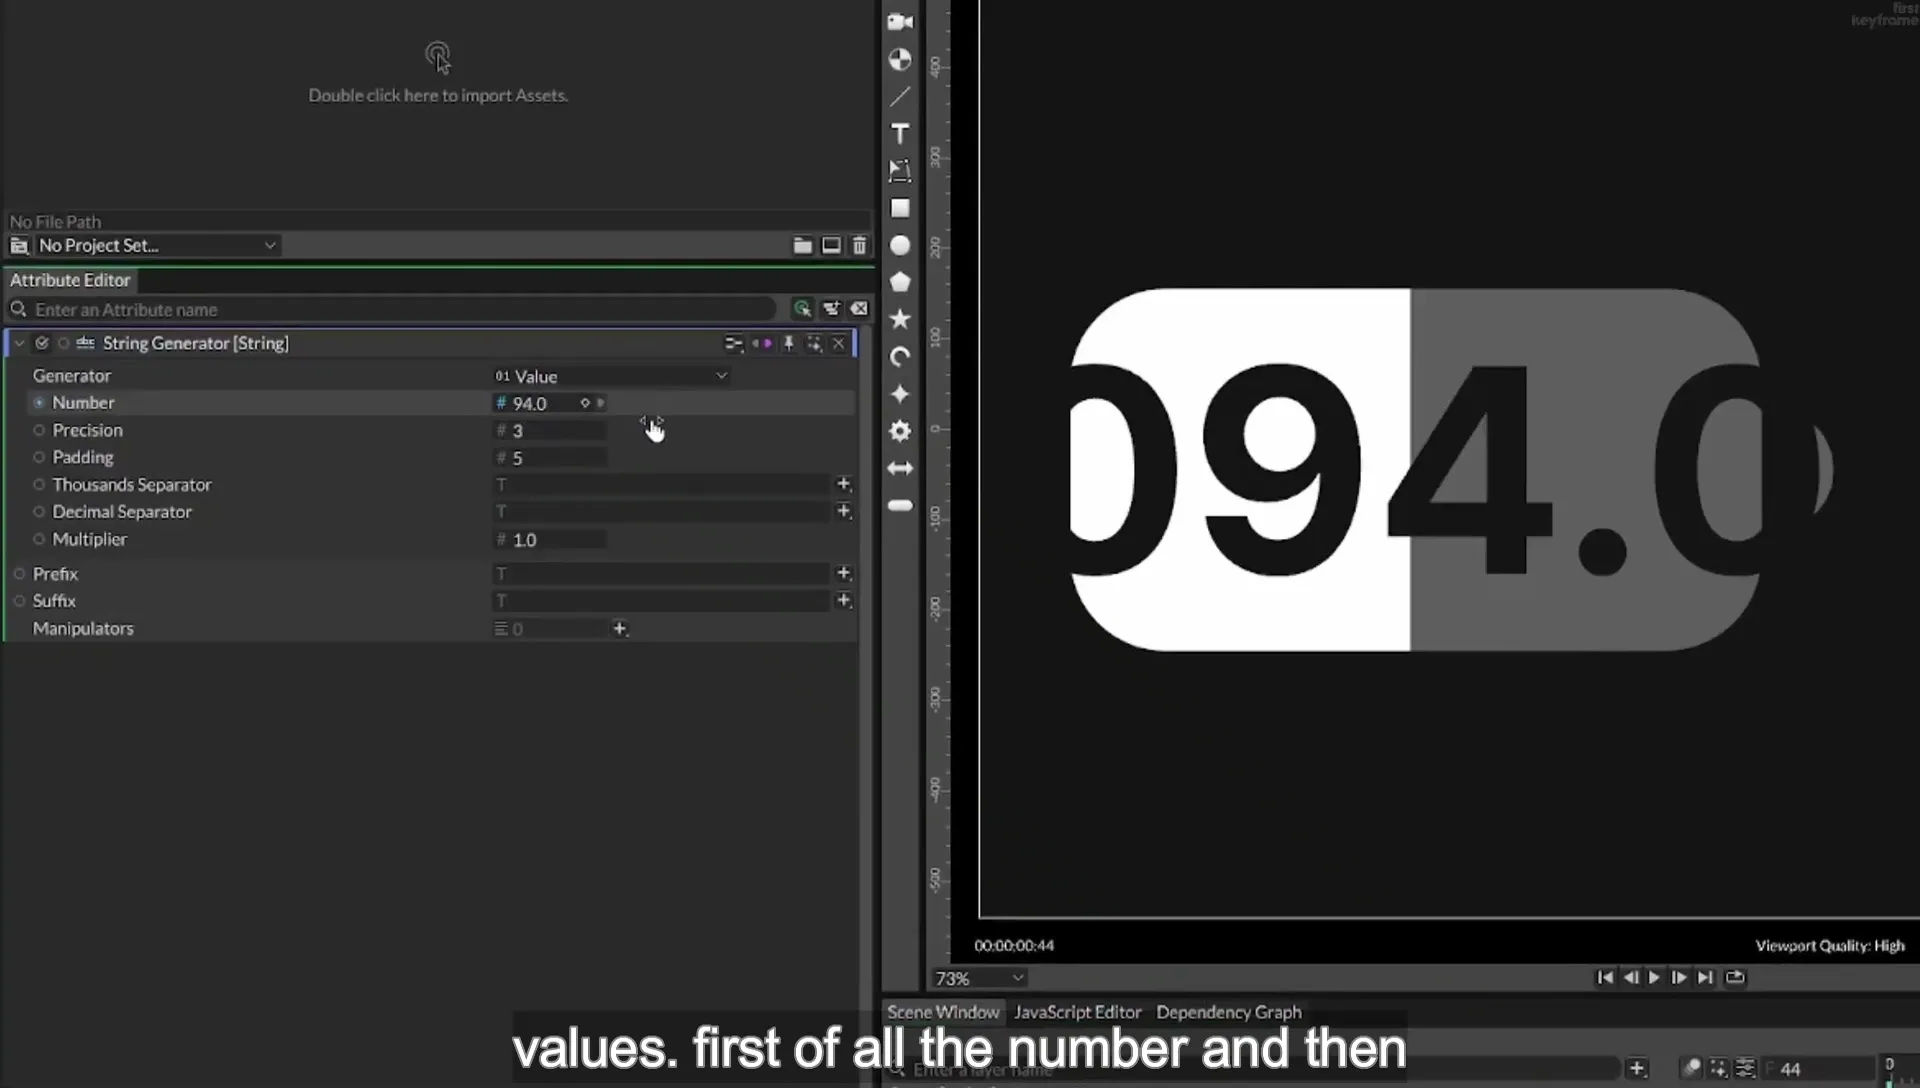The height and width of the screenshot is (1088, 1920).
Task: Add a Manipulators entry with plus
Action: pyautogui.click(x=620, y=628)
